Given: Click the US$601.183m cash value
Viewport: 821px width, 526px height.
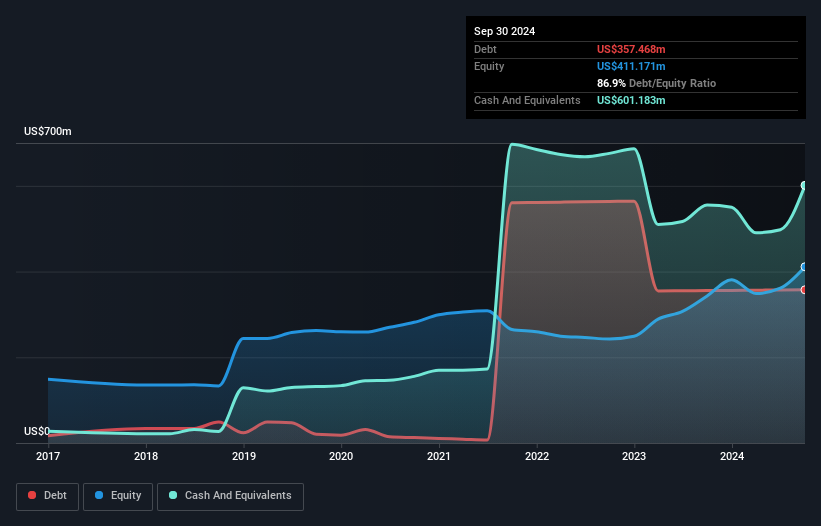Looking at the screenshot, I should click(631, 100).
